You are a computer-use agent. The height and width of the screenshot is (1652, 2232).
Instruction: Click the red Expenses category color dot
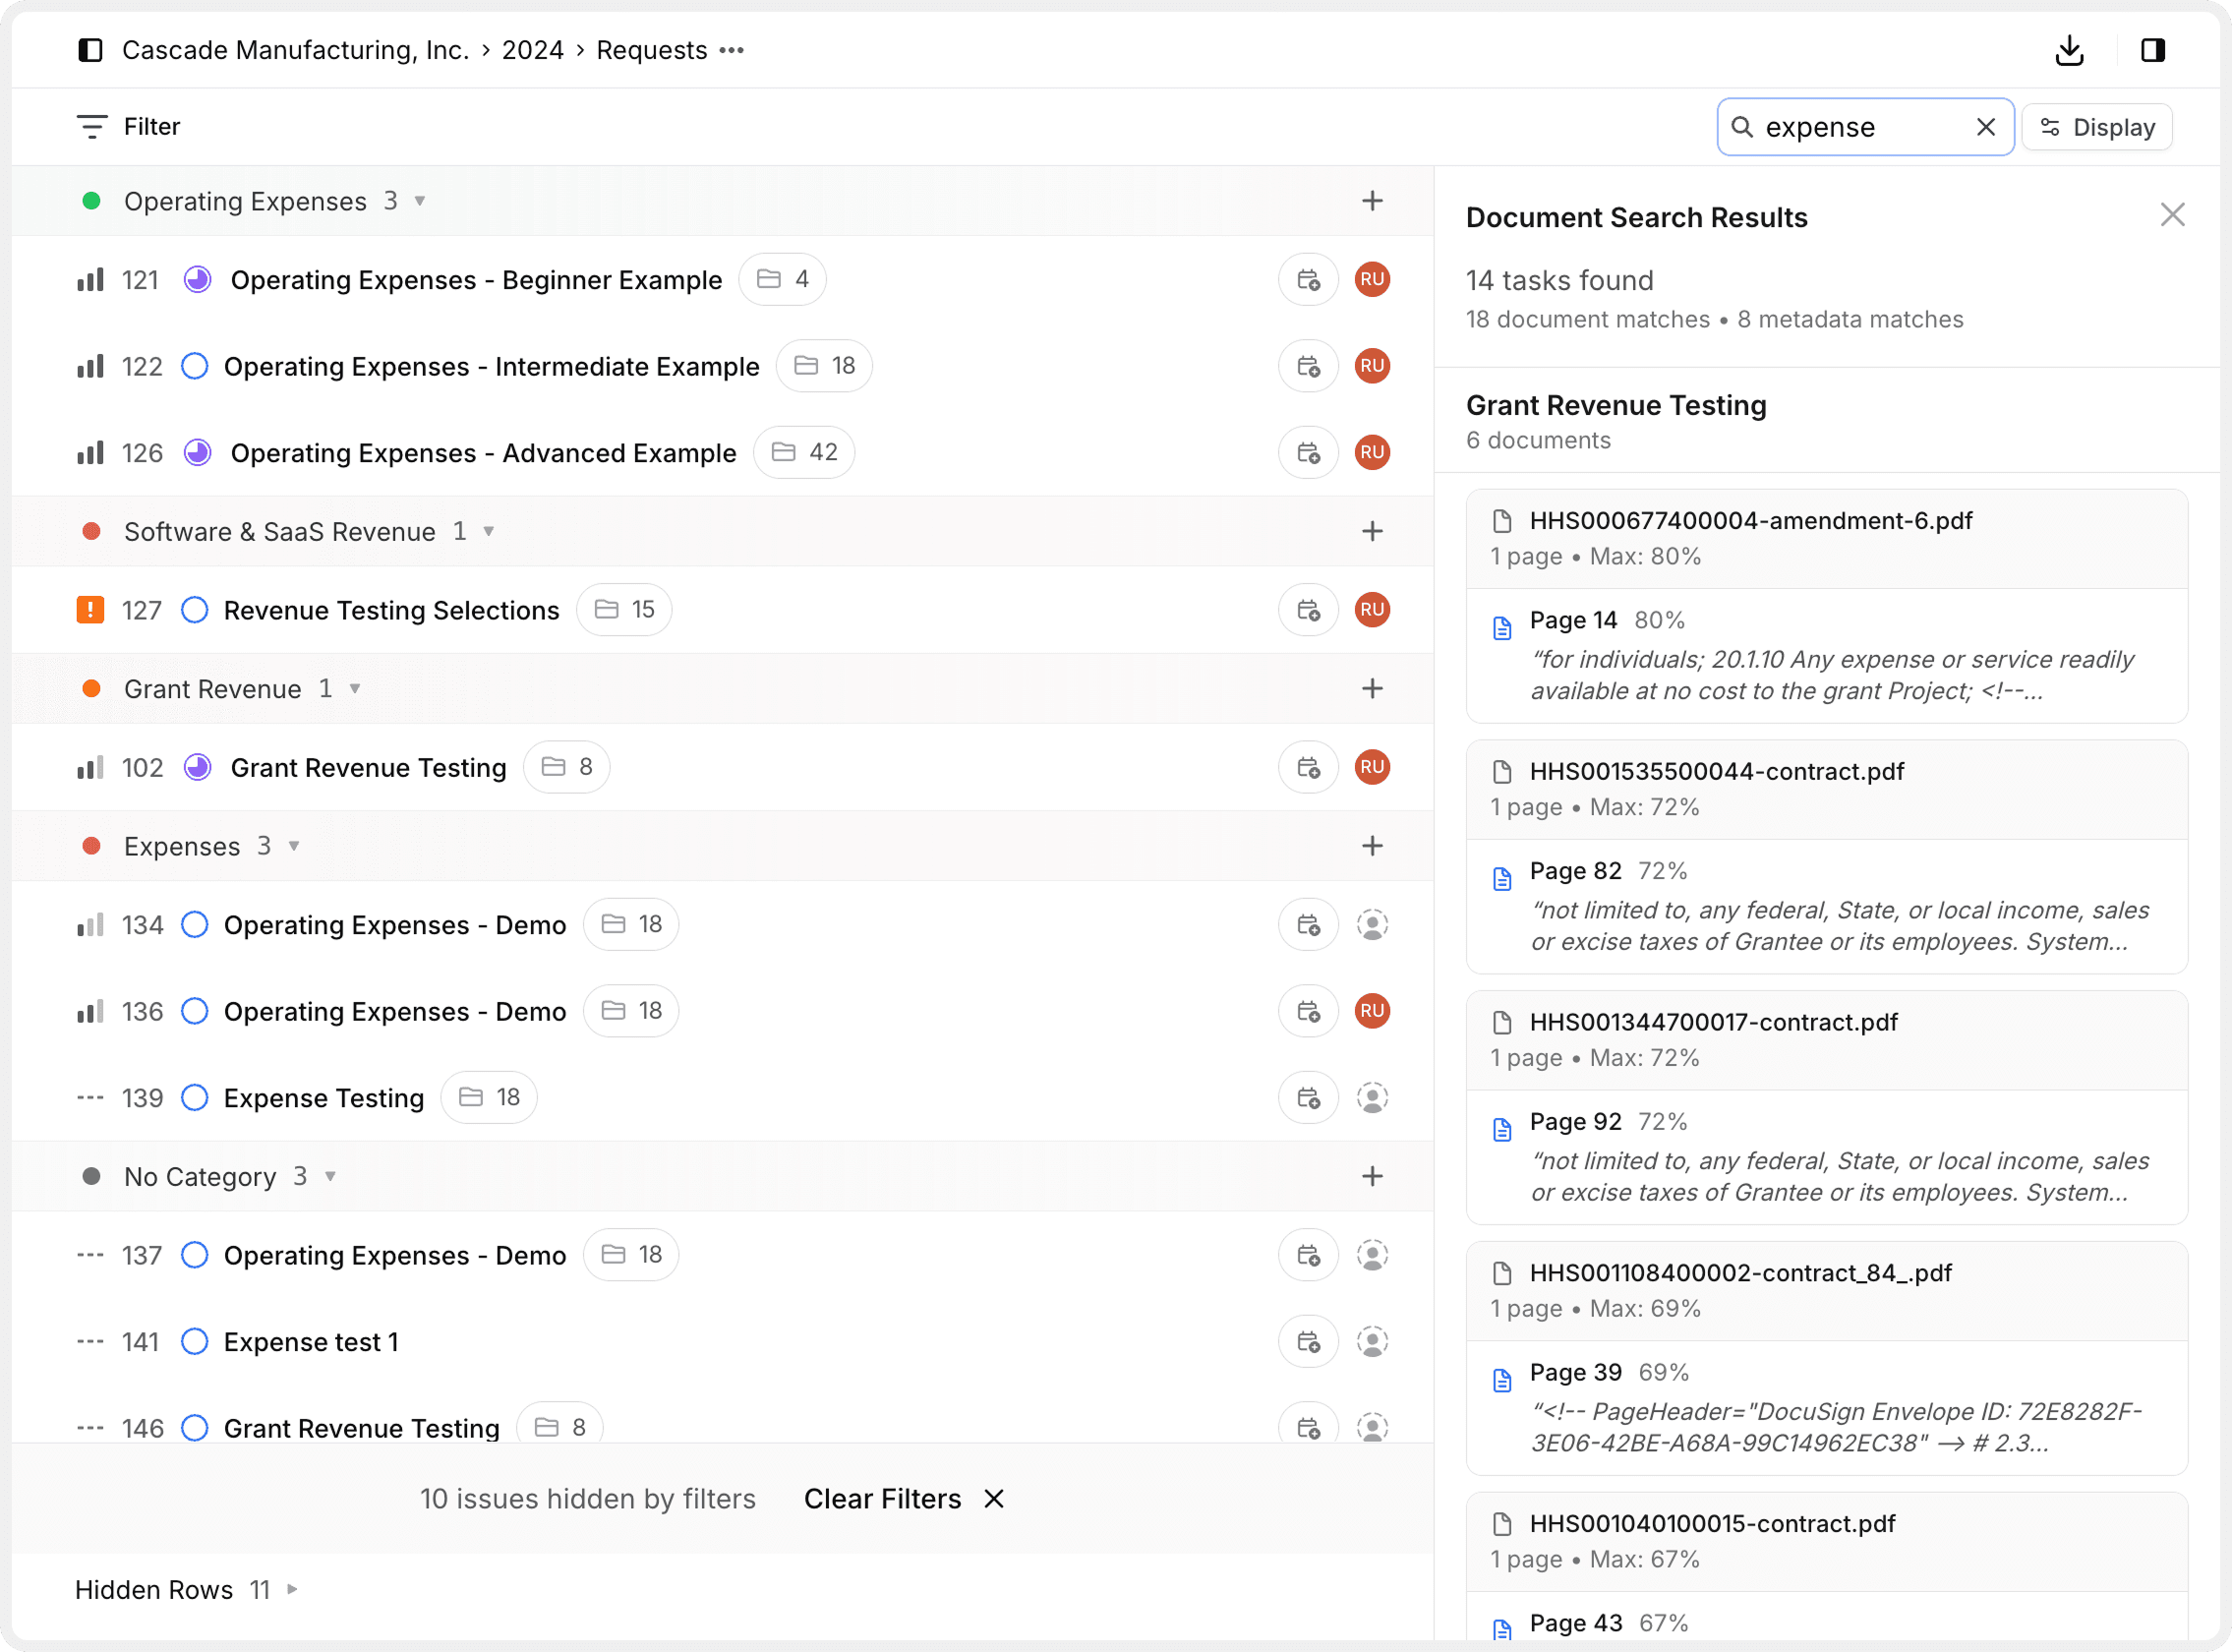91,846
